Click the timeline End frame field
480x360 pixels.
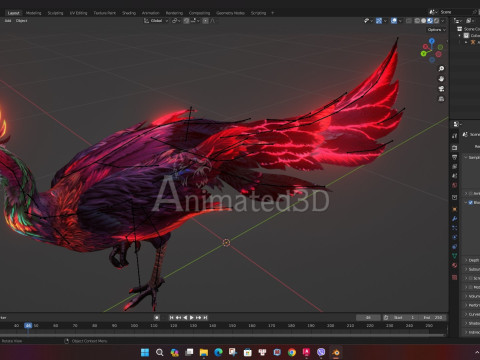pos(433,318)
